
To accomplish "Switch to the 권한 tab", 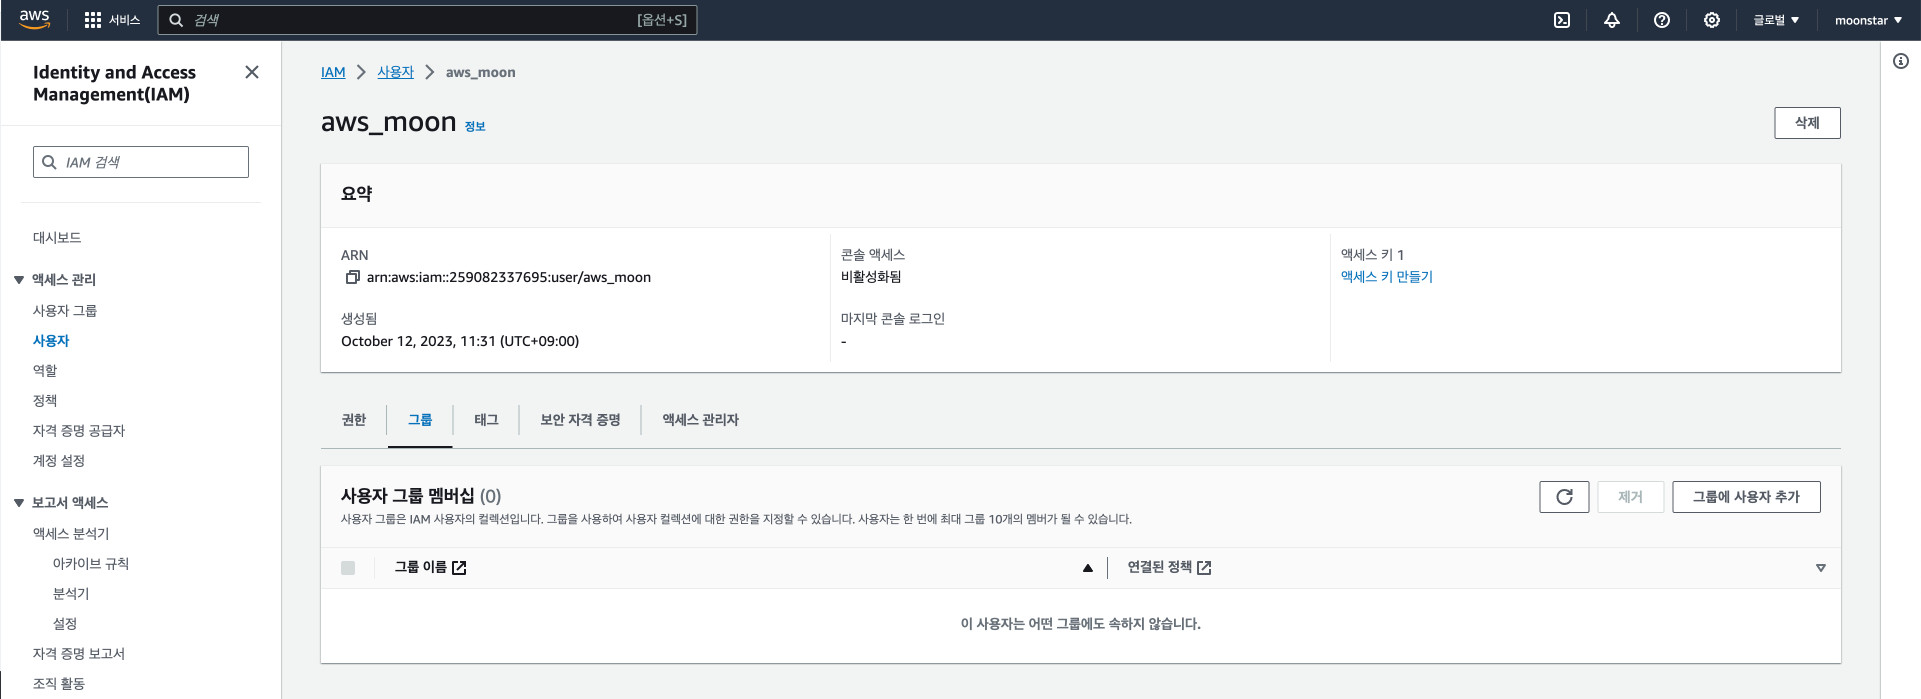I will click(x=354, y=420).
